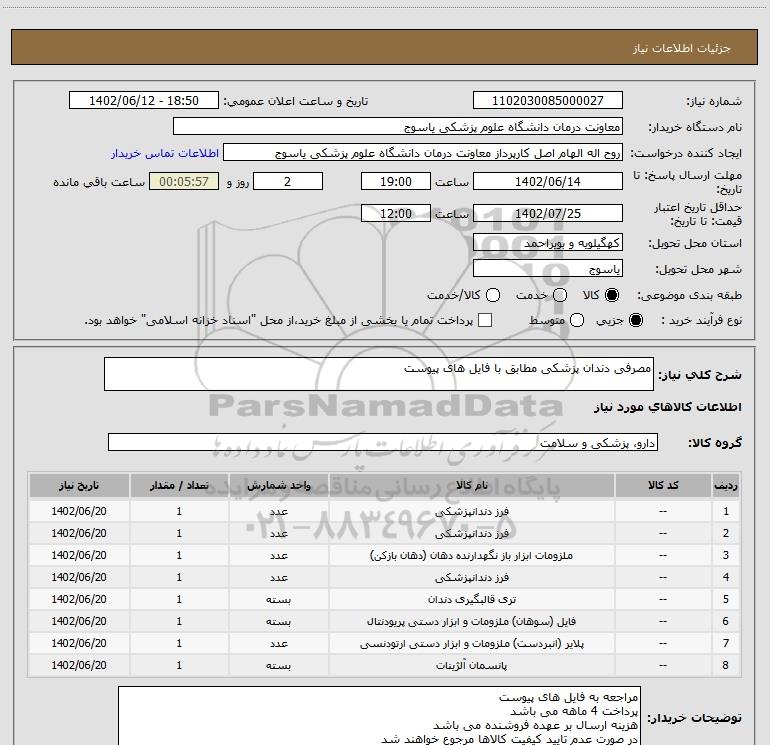Select the خدمت radio option

(560, 296)
